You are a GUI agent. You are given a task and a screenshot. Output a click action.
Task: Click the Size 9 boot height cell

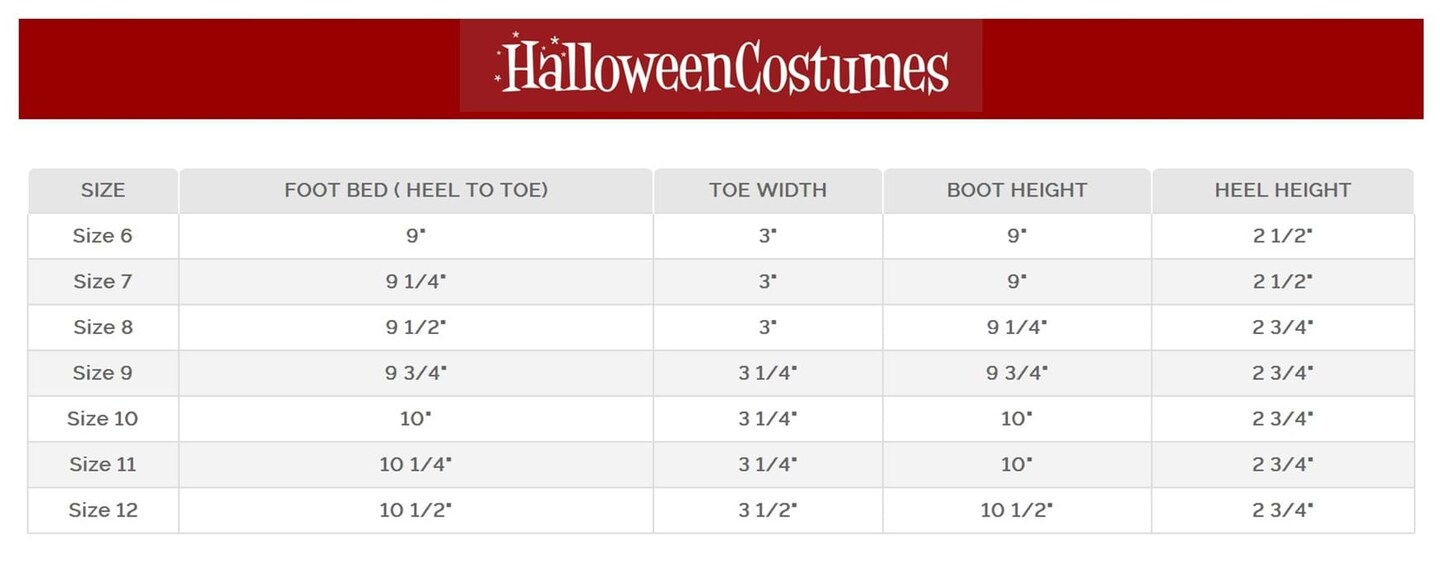tap(1017, 373)
